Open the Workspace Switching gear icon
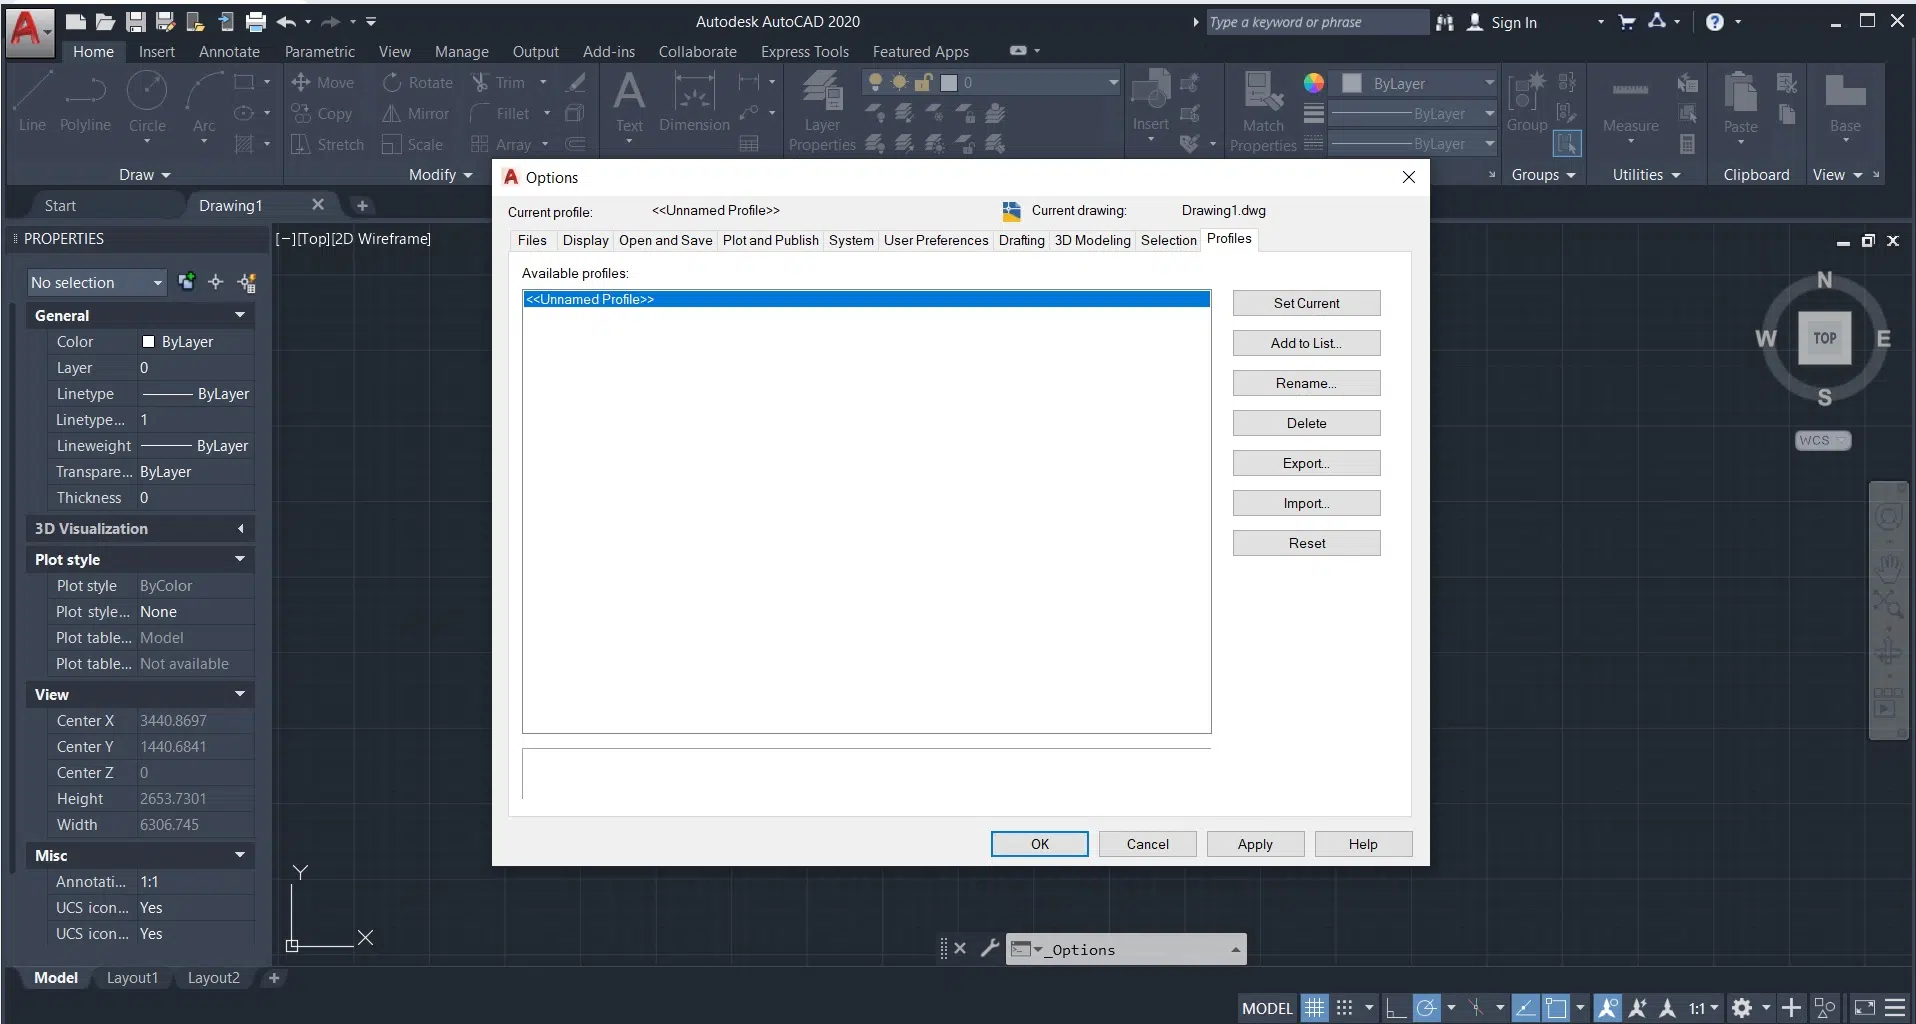 1742,1008
